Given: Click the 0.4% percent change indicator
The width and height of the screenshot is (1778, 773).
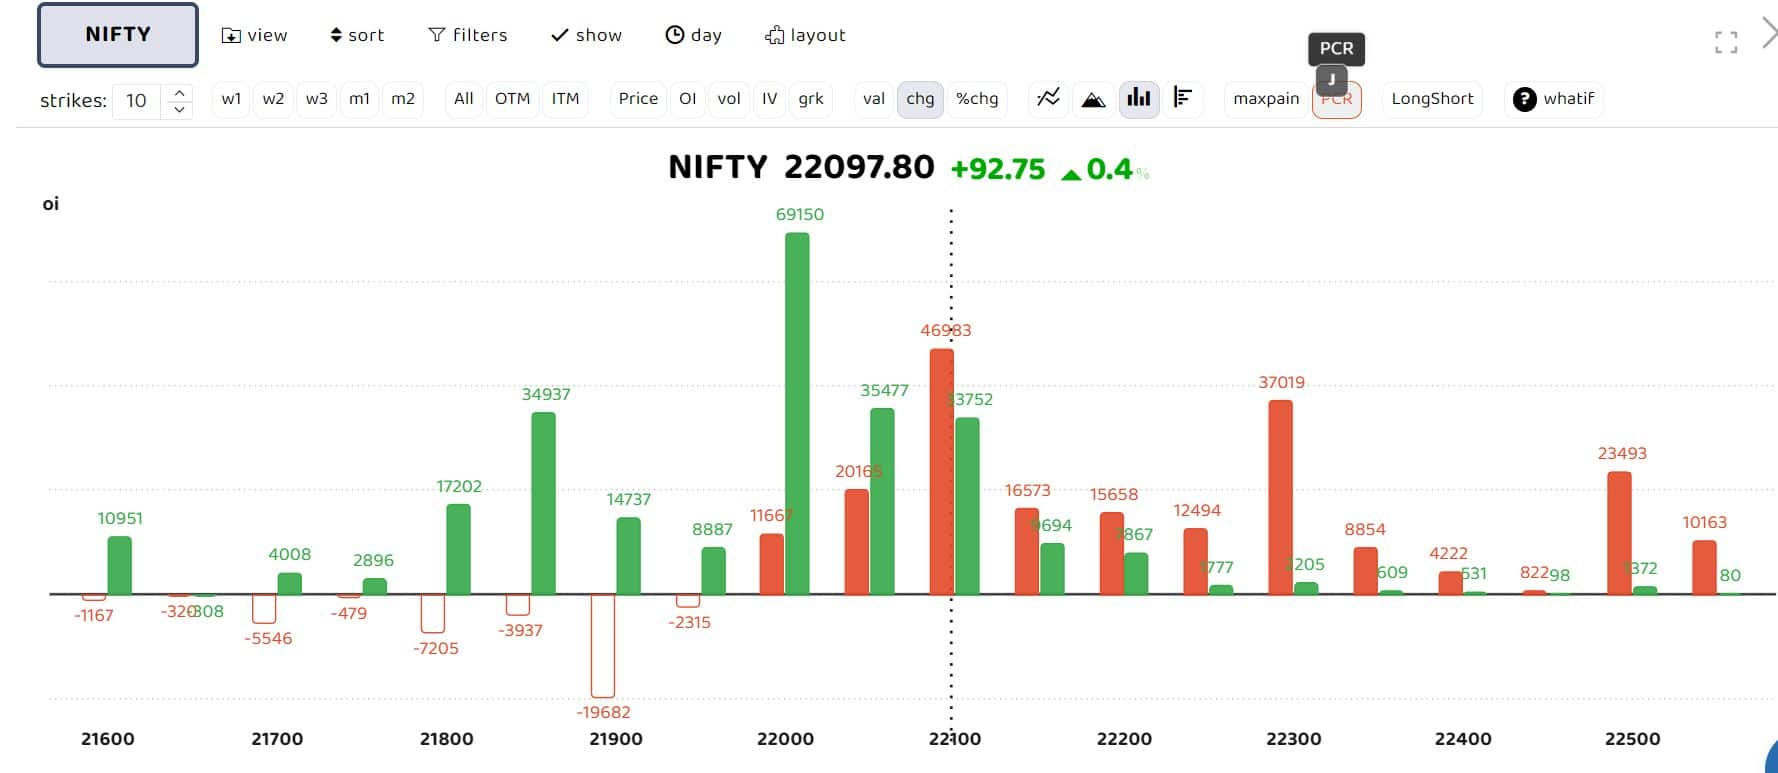Looking at the screenshot, I should (1105, 169).
